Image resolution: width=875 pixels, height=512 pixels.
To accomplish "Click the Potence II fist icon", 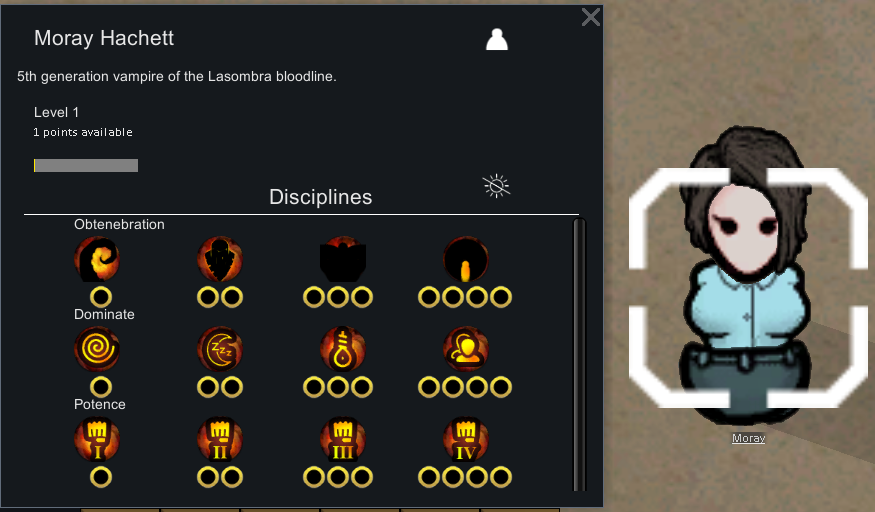I will pyautogui.click(x=220, y=439).
